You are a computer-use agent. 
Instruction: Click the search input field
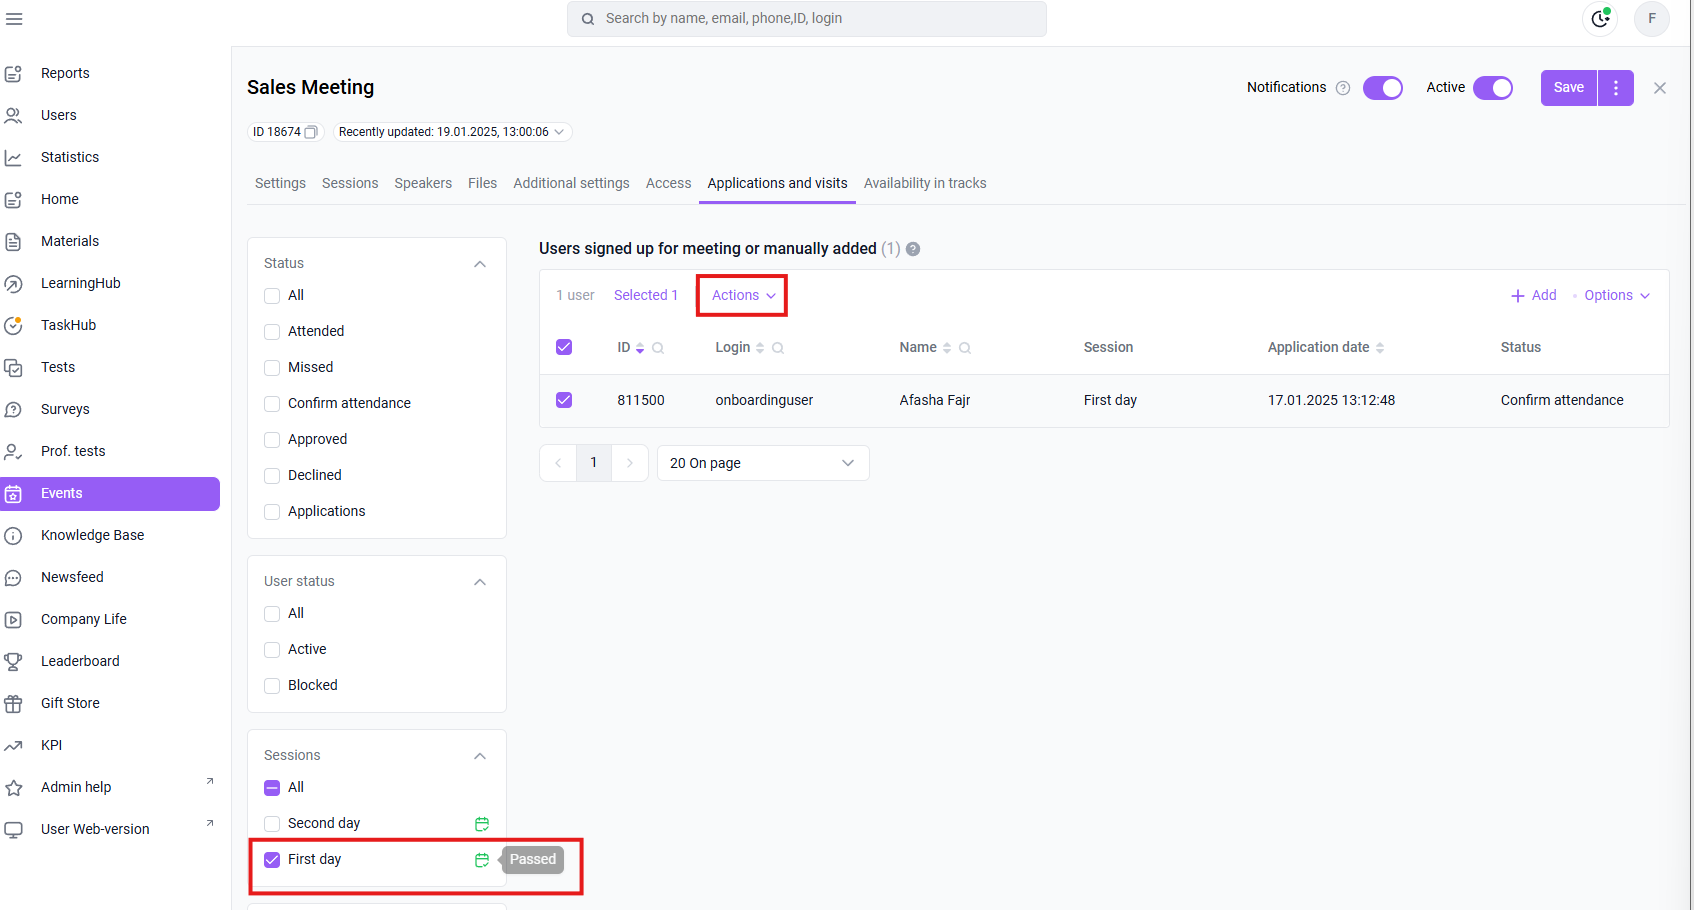[806, 19]
